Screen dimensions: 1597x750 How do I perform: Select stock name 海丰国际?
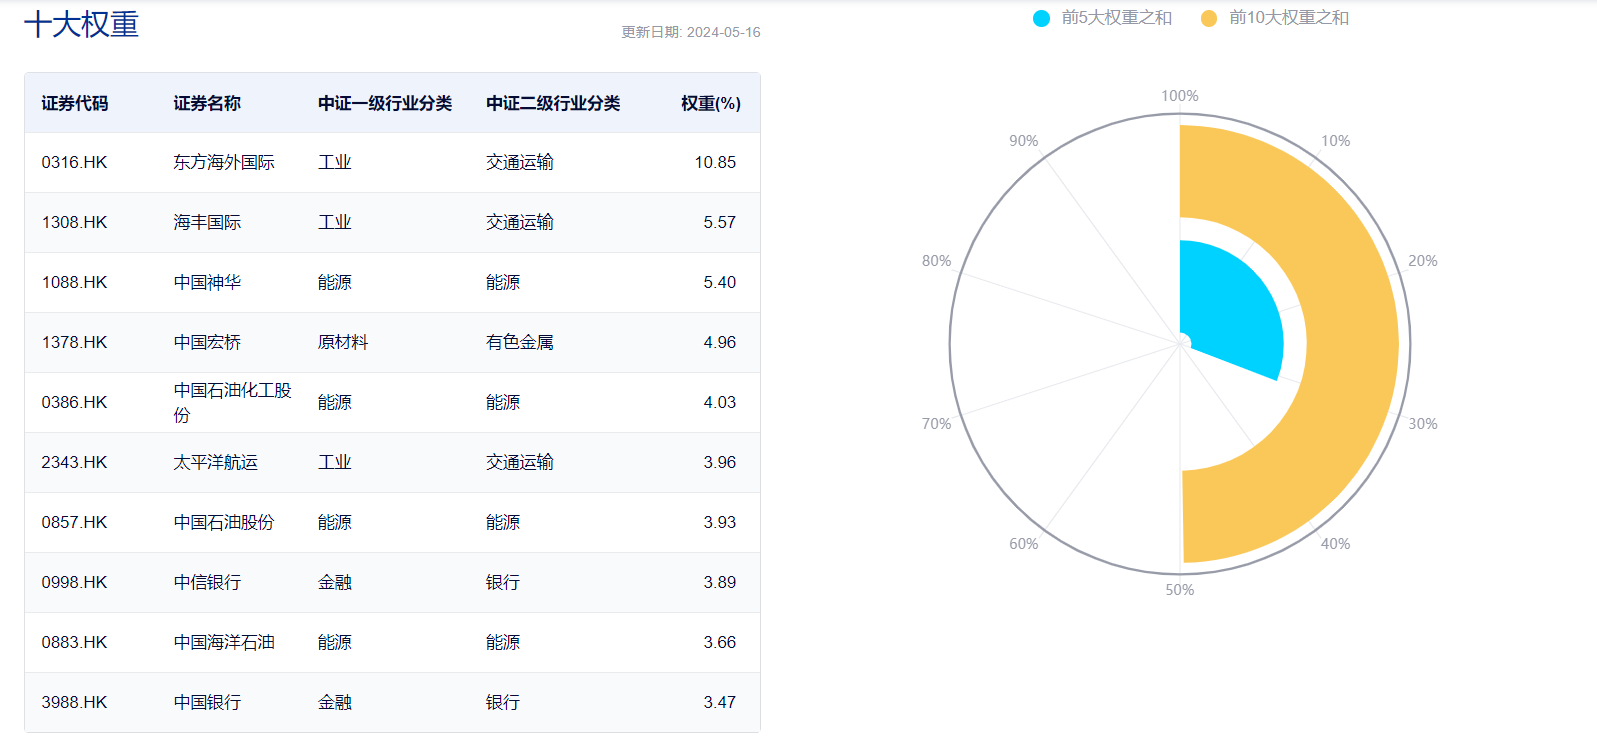(207, 222)
